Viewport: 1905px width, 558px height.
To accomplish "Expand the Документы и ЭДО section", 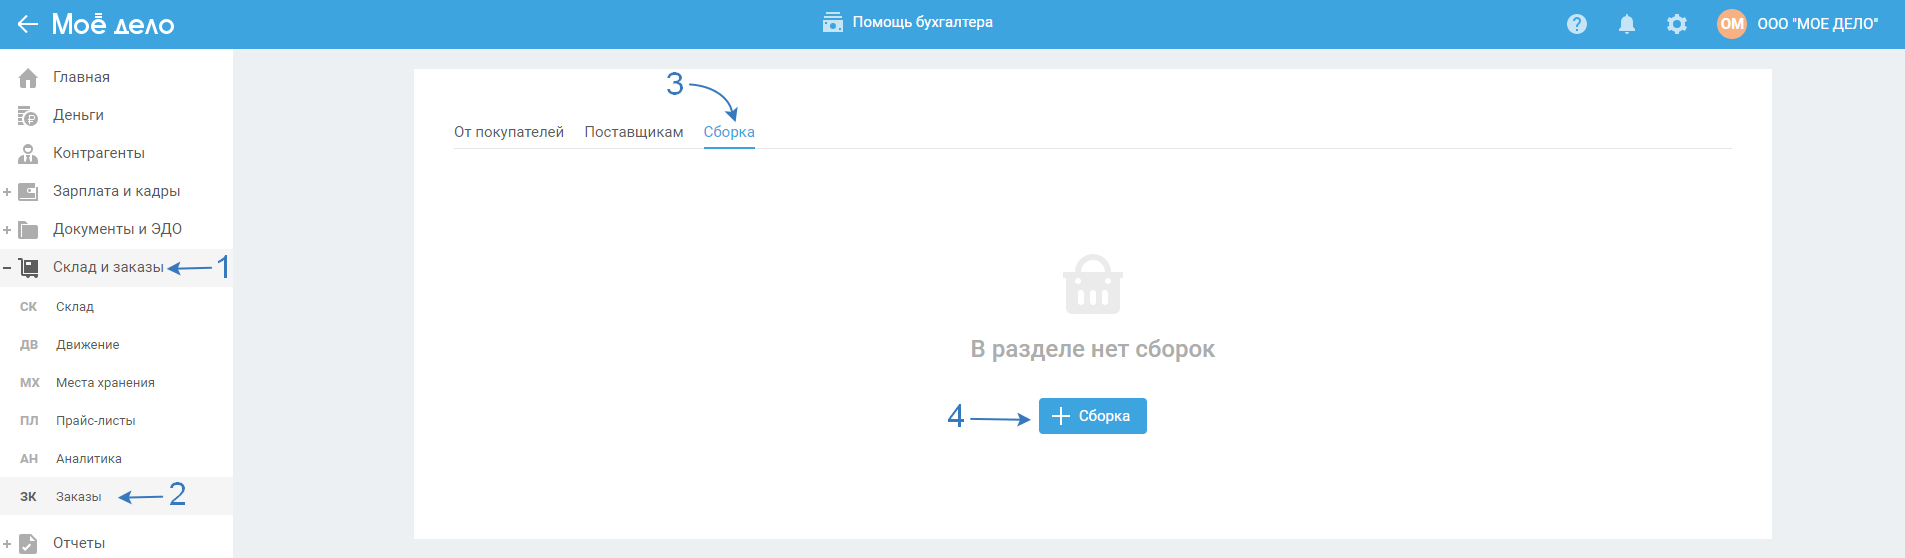I will click(7, 230).
